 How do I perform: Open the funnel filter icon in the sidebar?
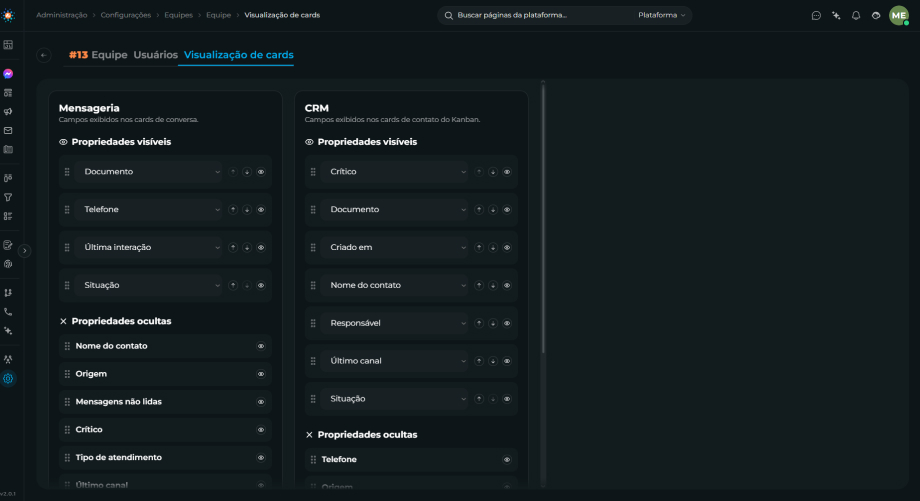pos(8,197)
